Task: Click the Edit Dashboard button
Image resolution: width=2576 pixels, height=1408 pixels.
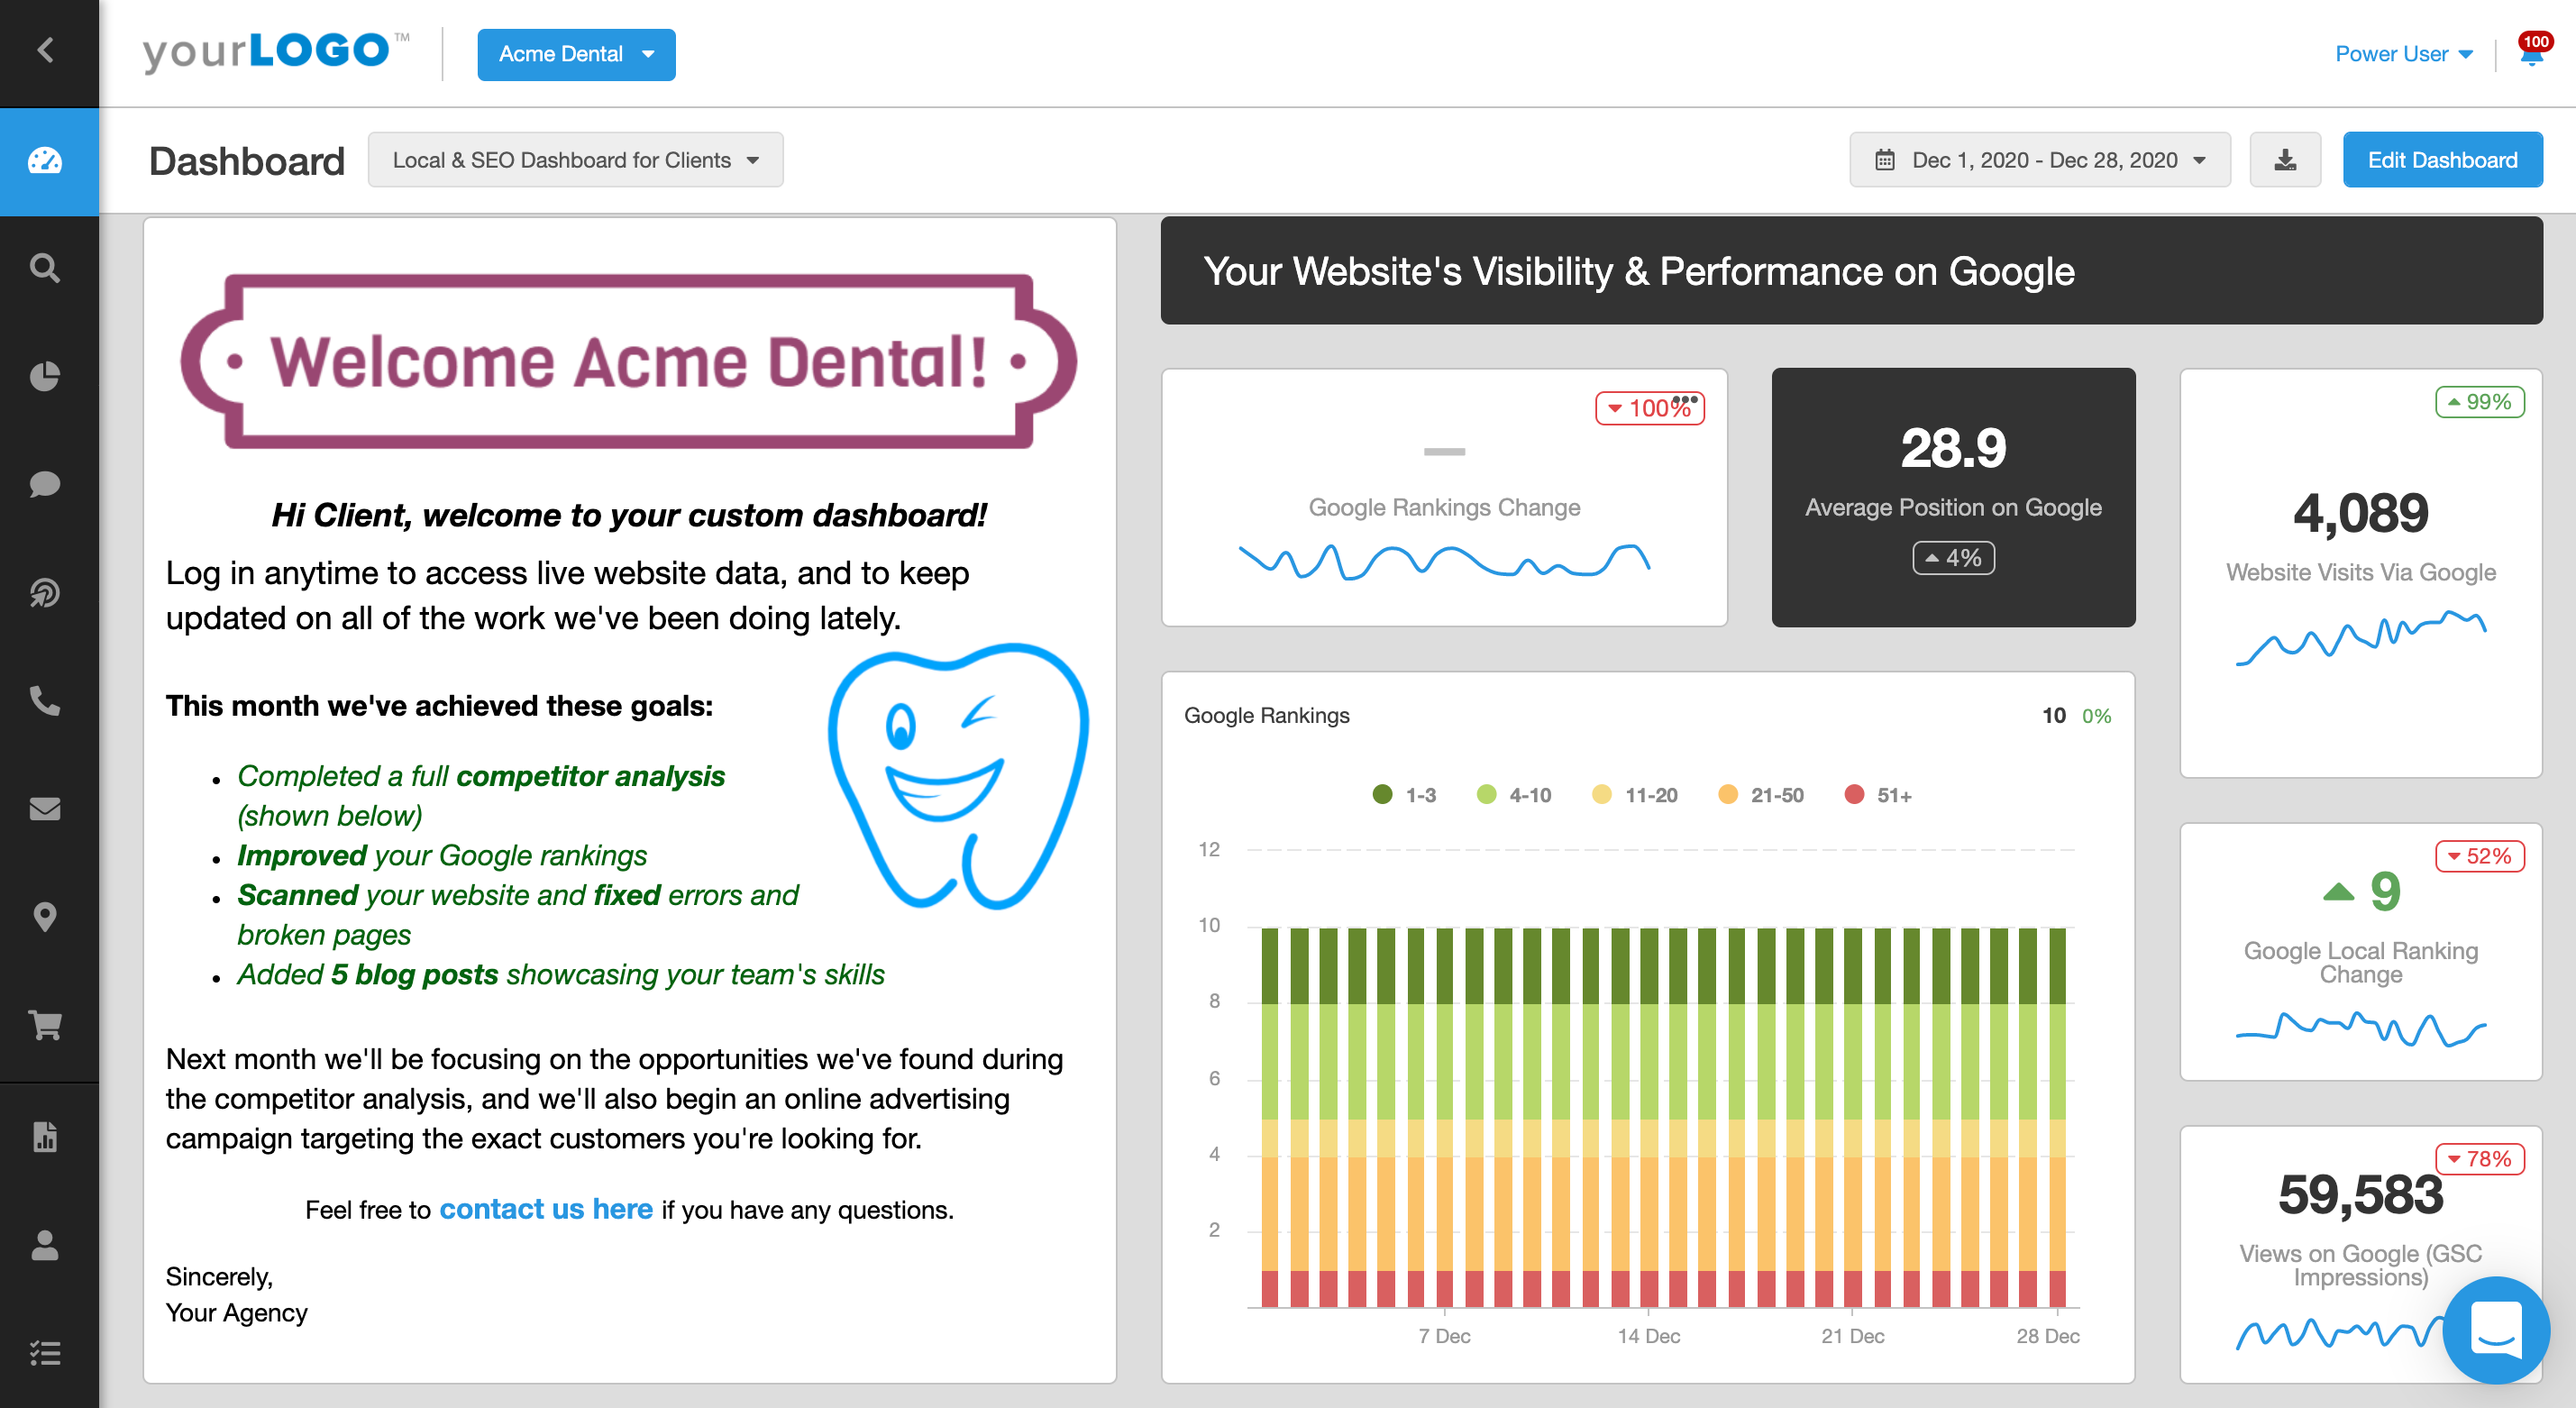Action: coord(2442,159)
